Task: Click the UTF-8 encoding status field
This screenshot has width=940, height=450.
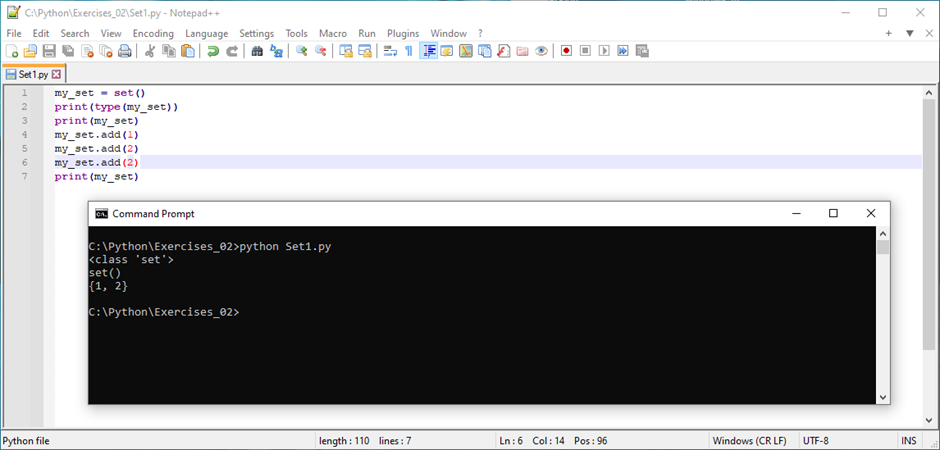Action: click(848, 441)
